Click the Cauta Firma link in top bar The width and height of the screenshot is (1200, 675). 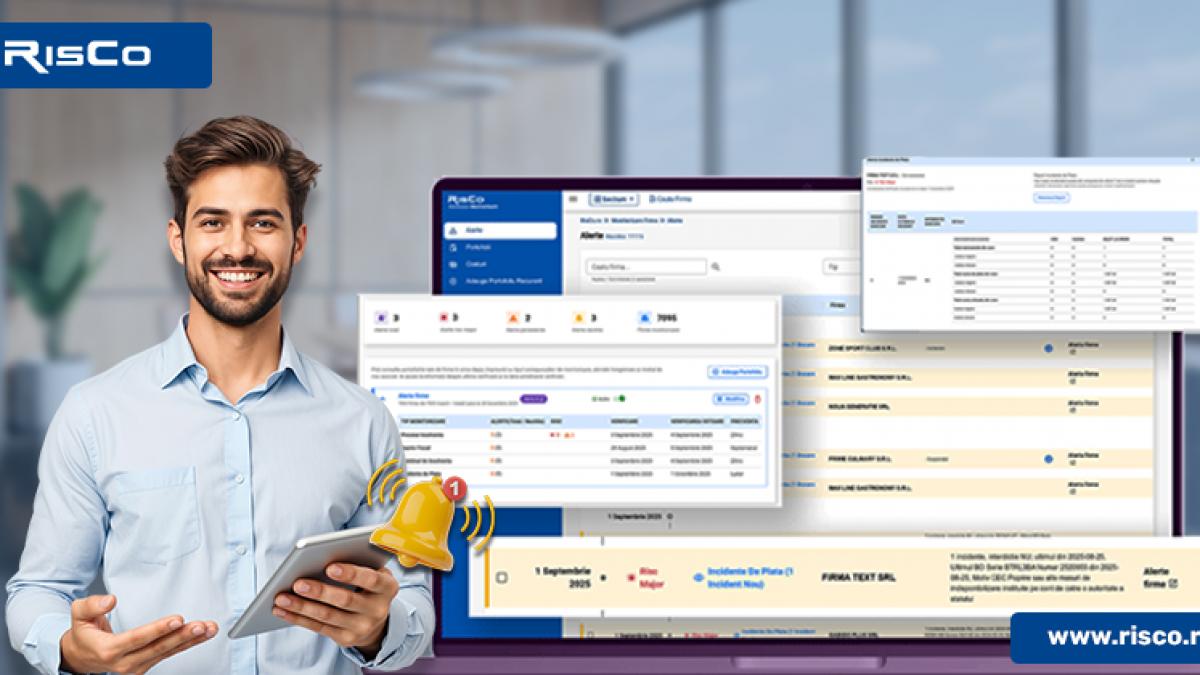pyautogui.click(x=671, y=199)
